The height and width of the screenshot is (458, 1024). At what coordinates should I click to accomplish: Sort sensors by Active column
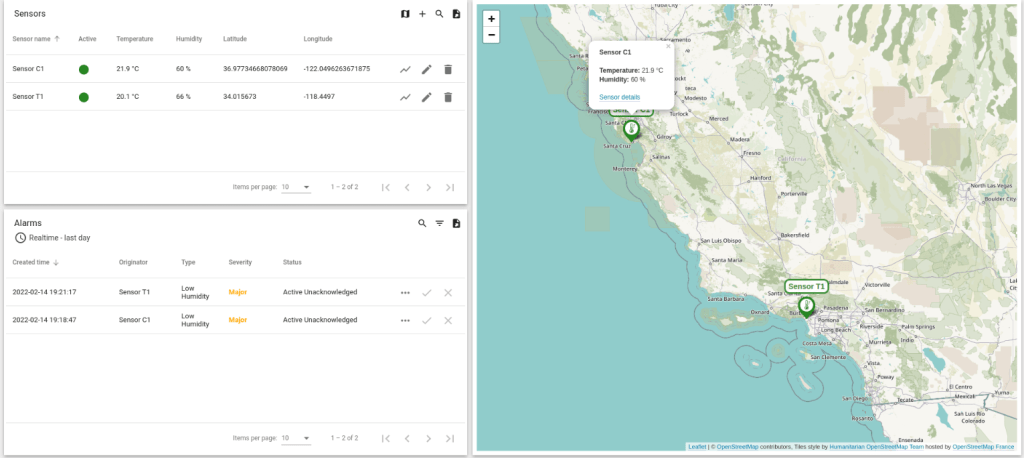pyautogui.click(x=87, y=39)
